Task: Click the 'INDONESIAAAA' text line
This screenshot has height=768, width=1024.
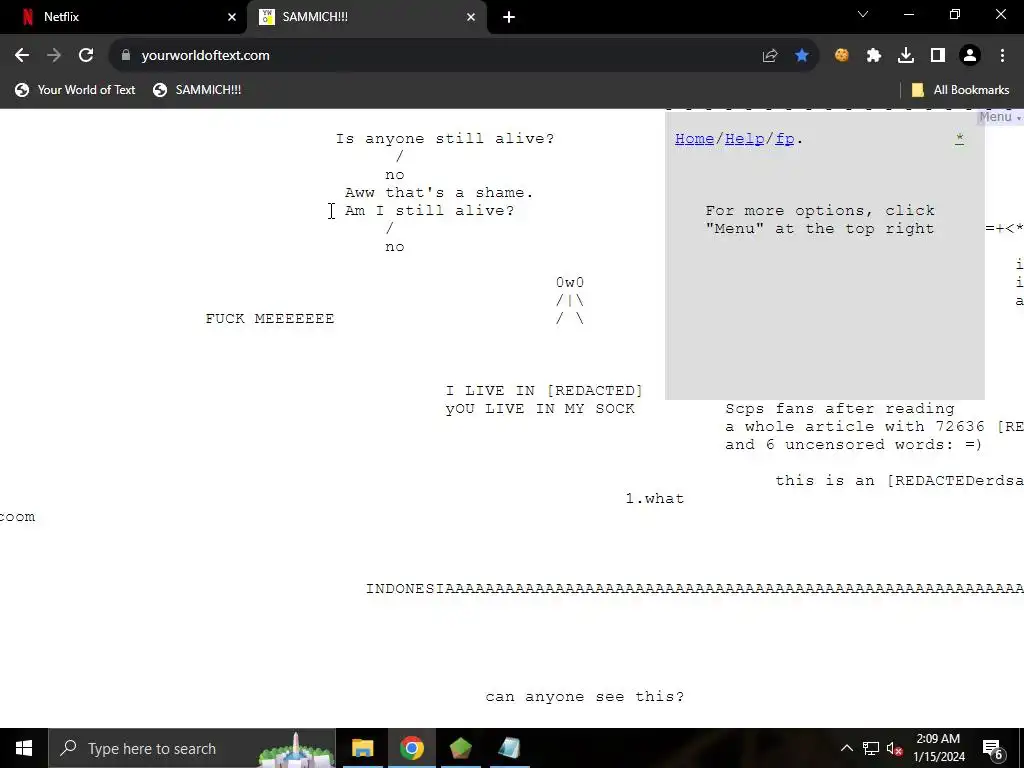Action: click(x=694, y=588)
